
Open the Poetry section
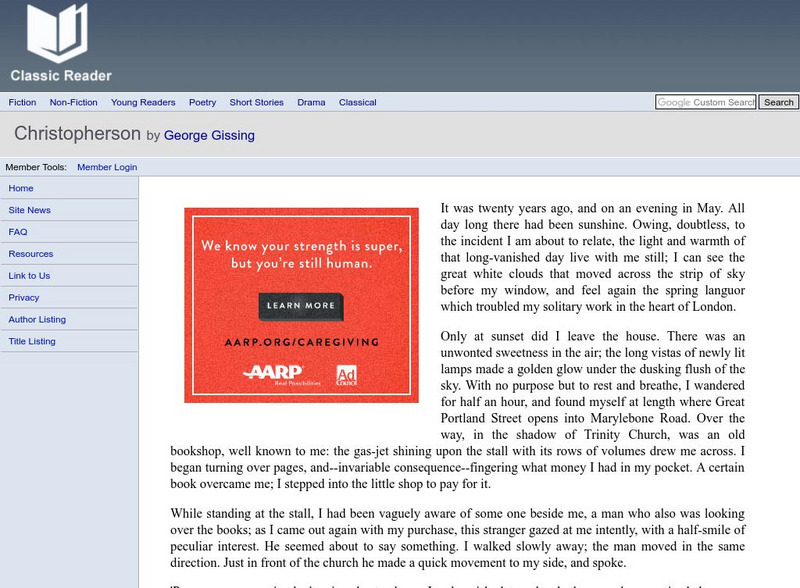click(203, 102)
